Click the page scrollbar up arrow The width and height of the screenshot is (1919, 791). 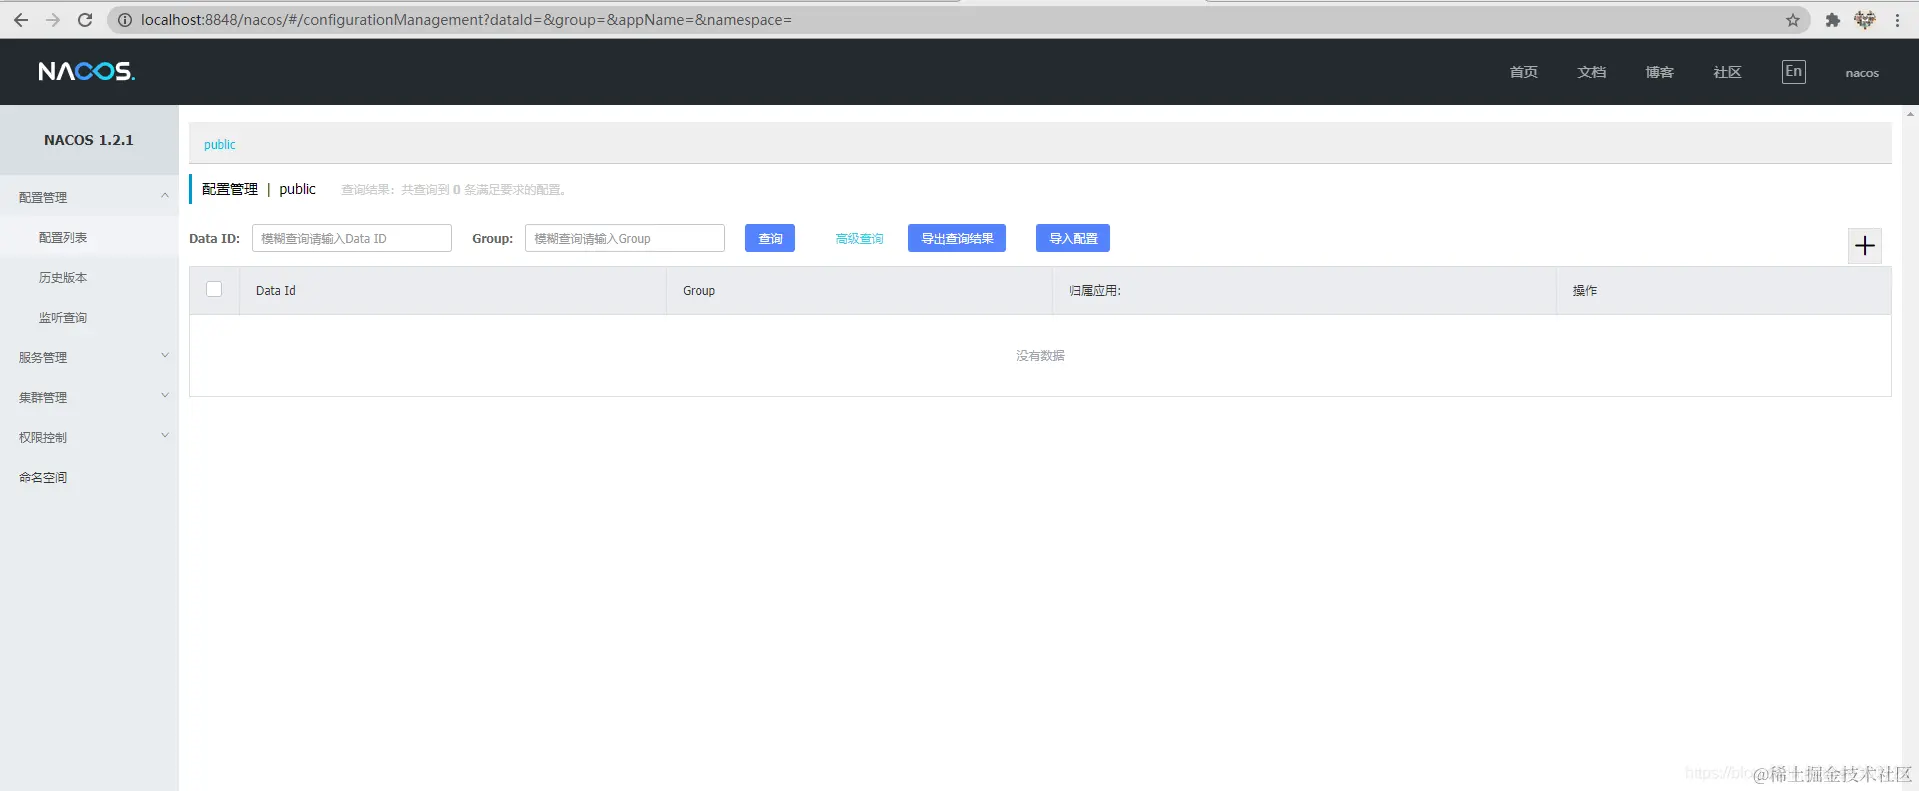click(x=1910, y=114)
